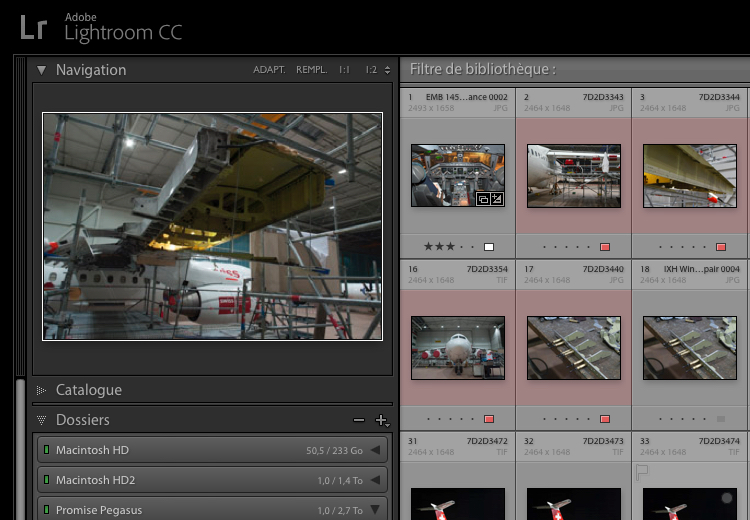
Task: Toggle the quick collection circle on photo 33
Action: 725,497
